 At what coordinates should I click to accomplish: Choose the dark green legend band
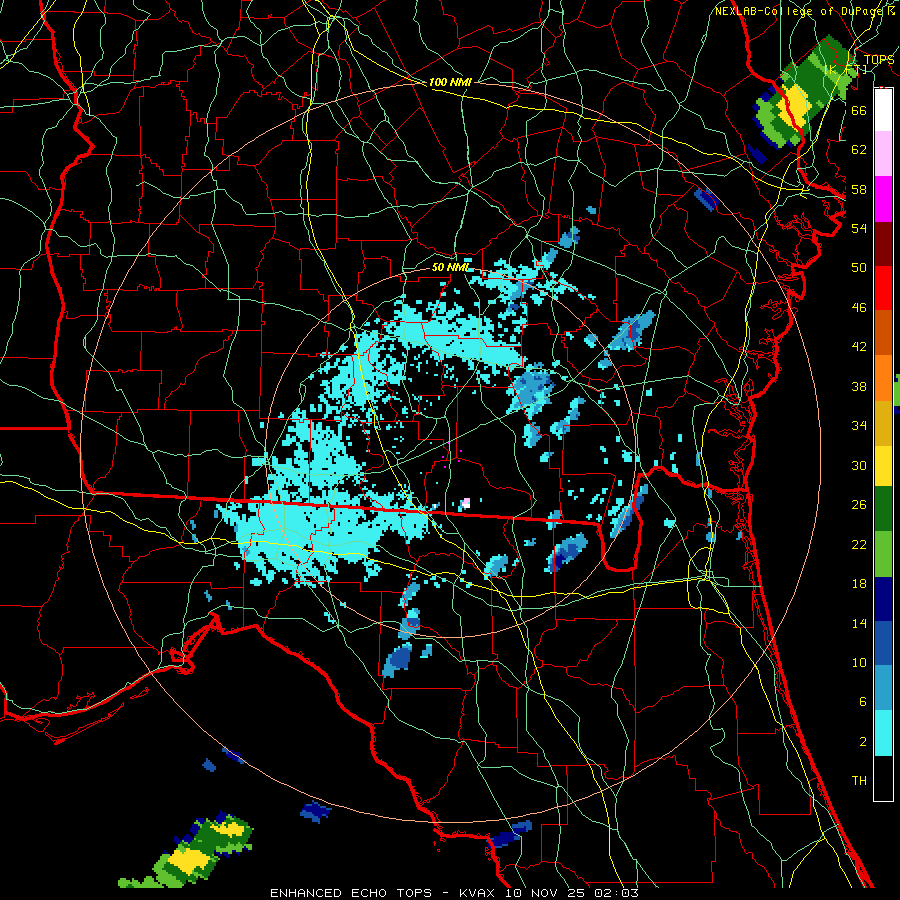(883, 509)
